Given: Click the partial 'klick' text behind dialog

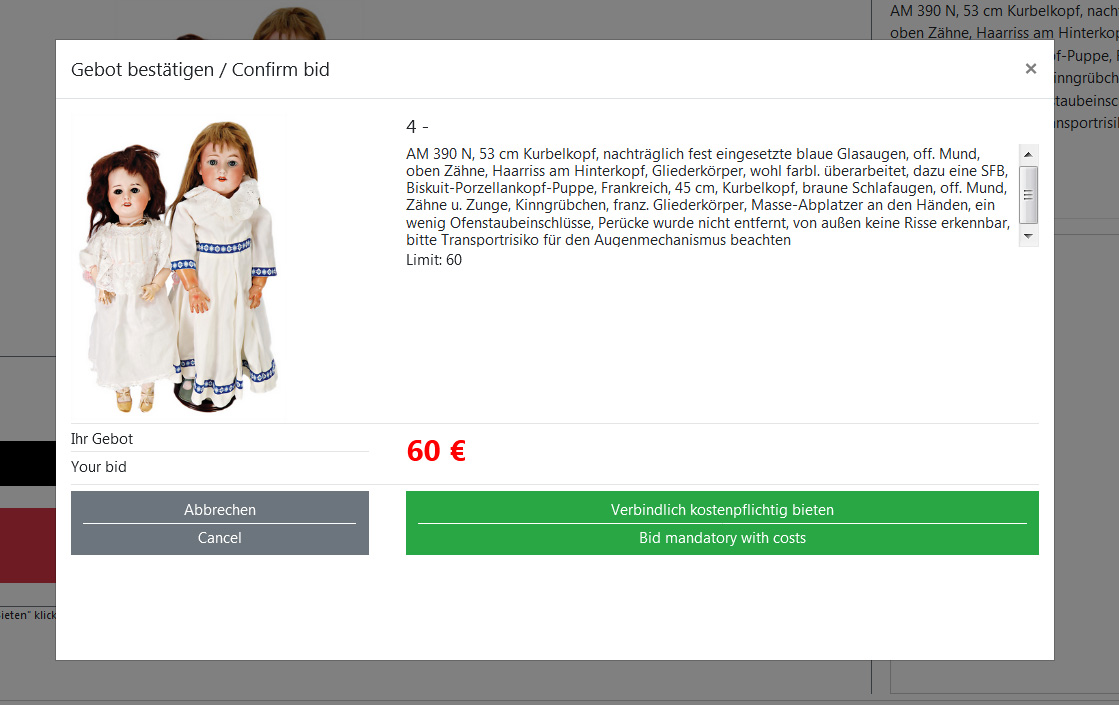Looking at the screenshot, I should 44,615.
